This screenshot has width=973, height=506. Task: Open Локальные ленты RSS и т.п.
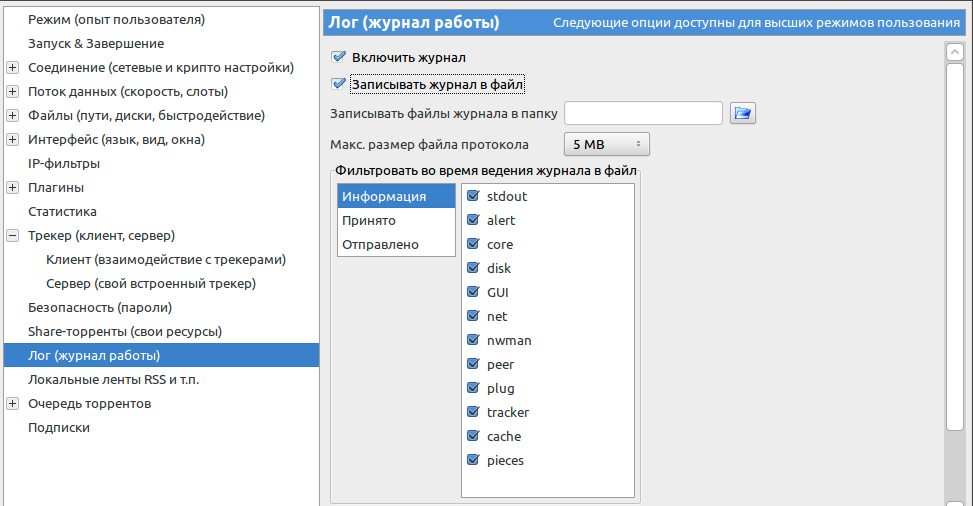(114, 379)
